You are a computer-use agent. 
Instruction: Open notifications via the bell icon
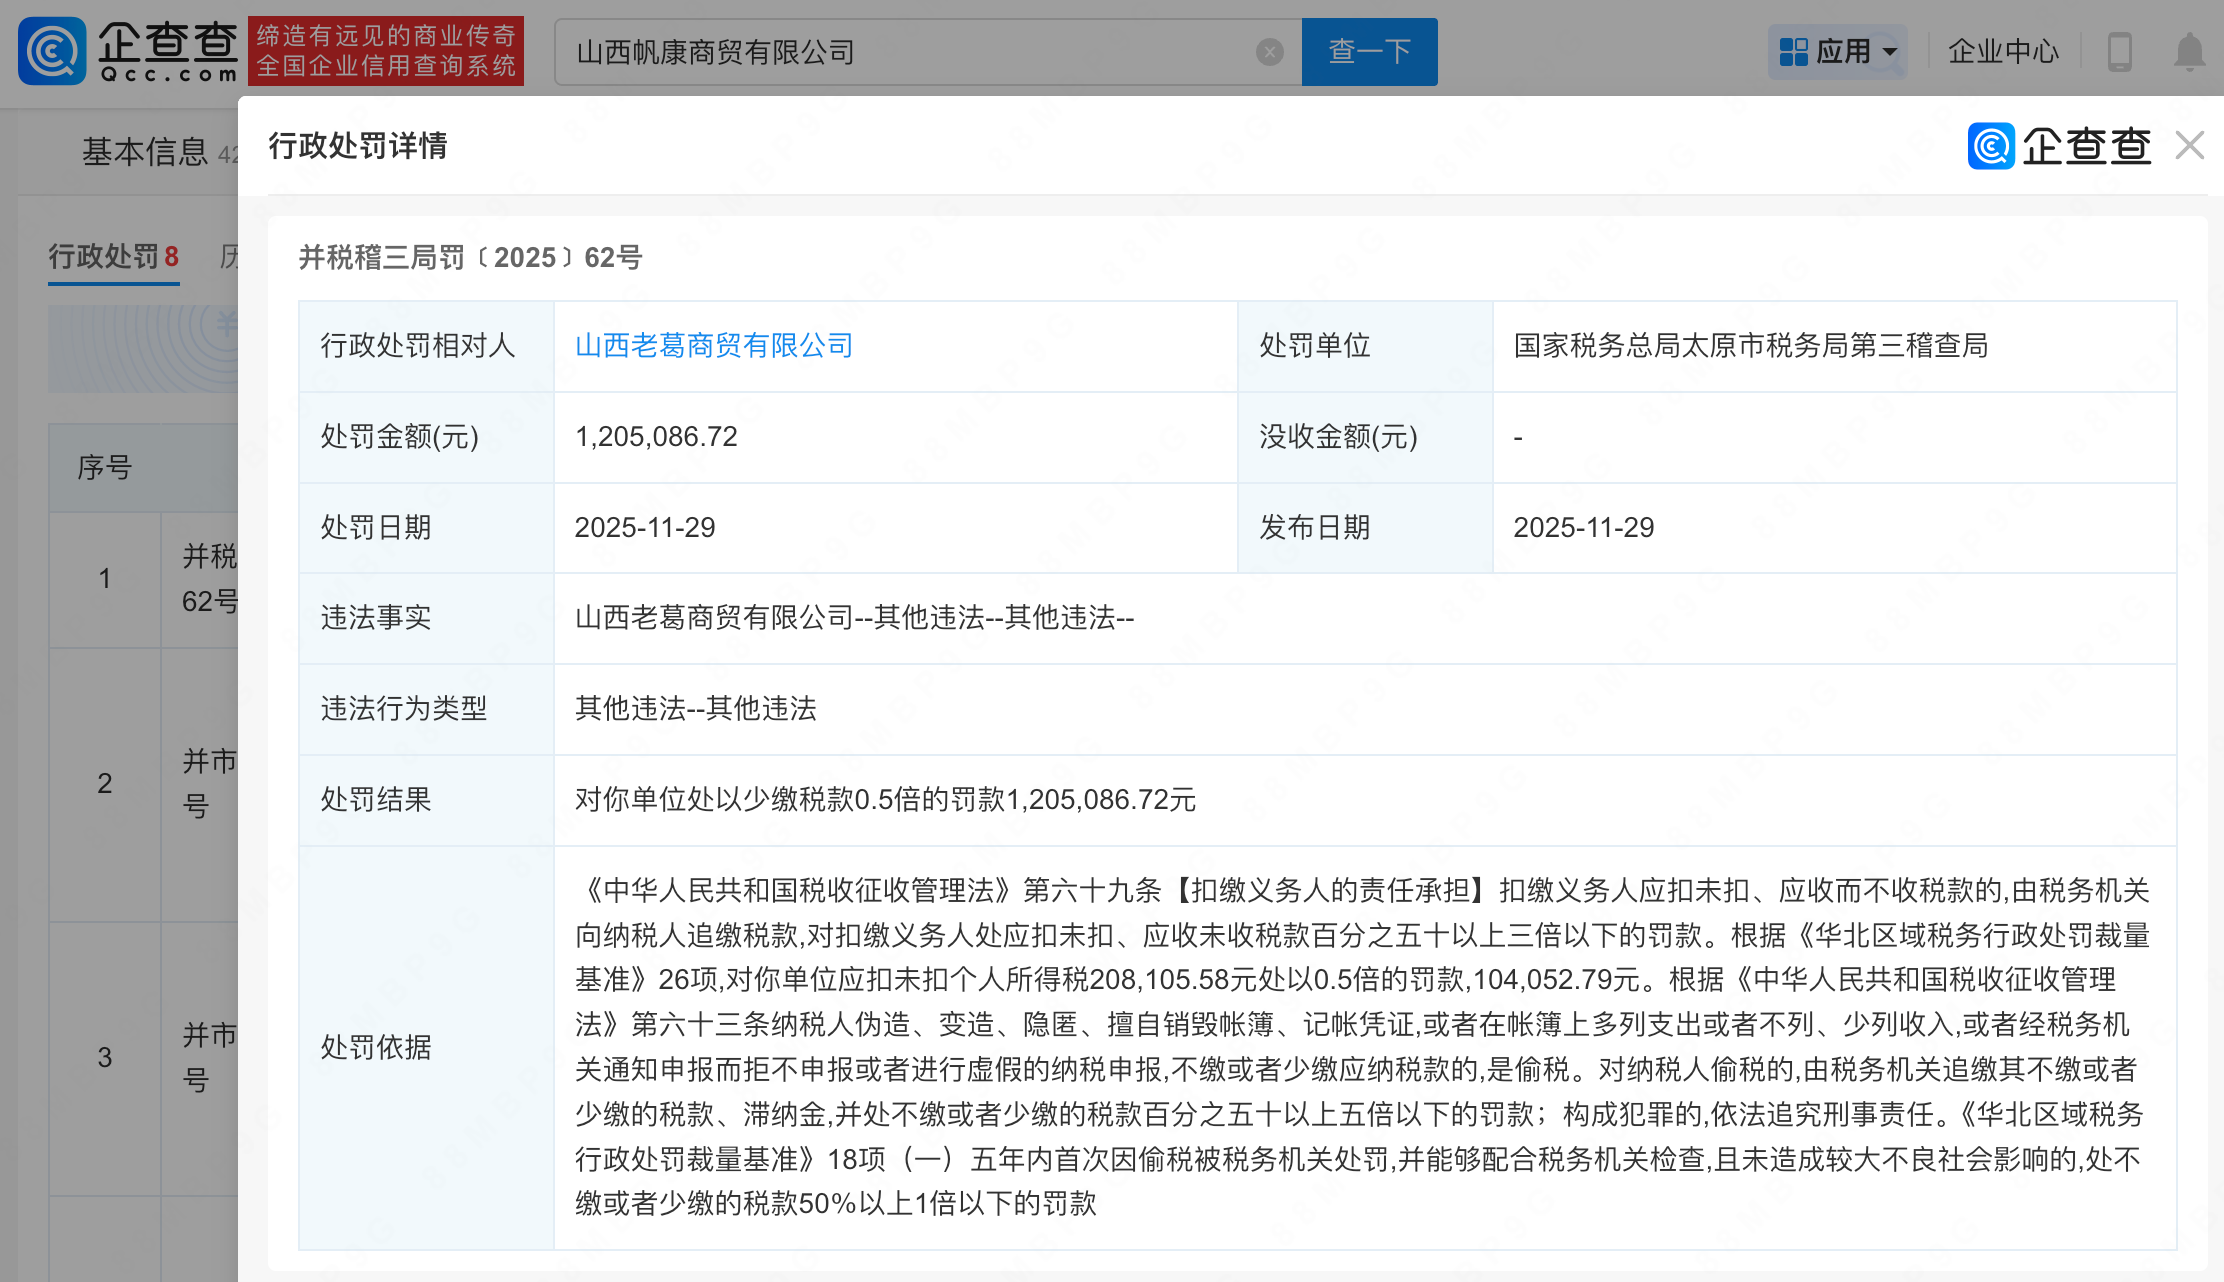[2189, 52]
